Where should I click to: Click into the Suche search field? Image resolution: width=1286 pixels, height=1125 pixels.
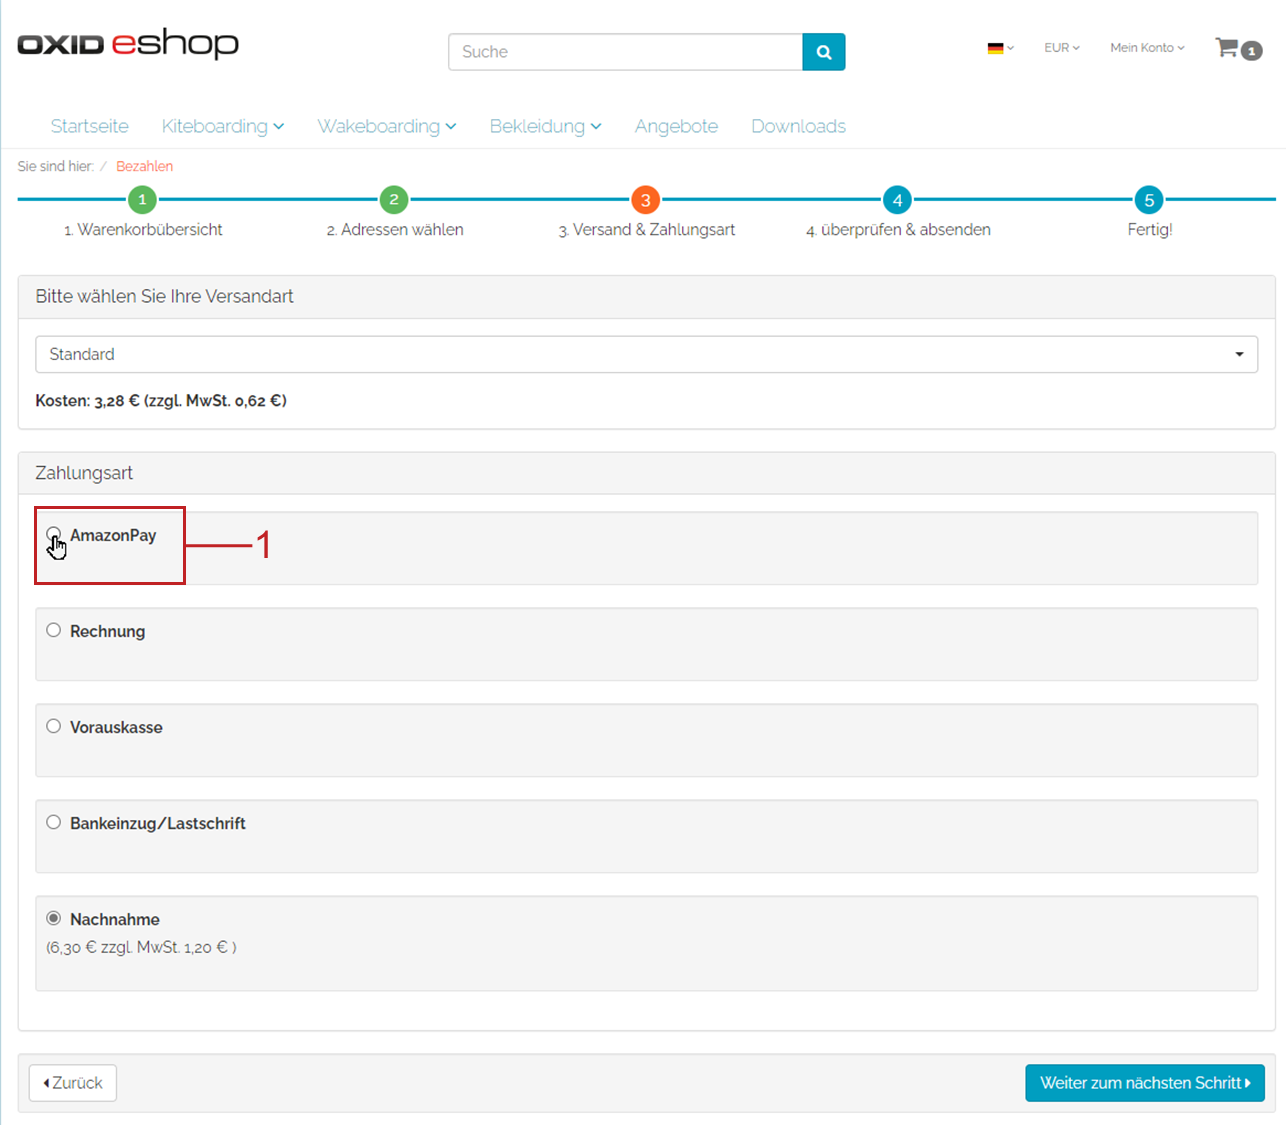coord(626,52)
